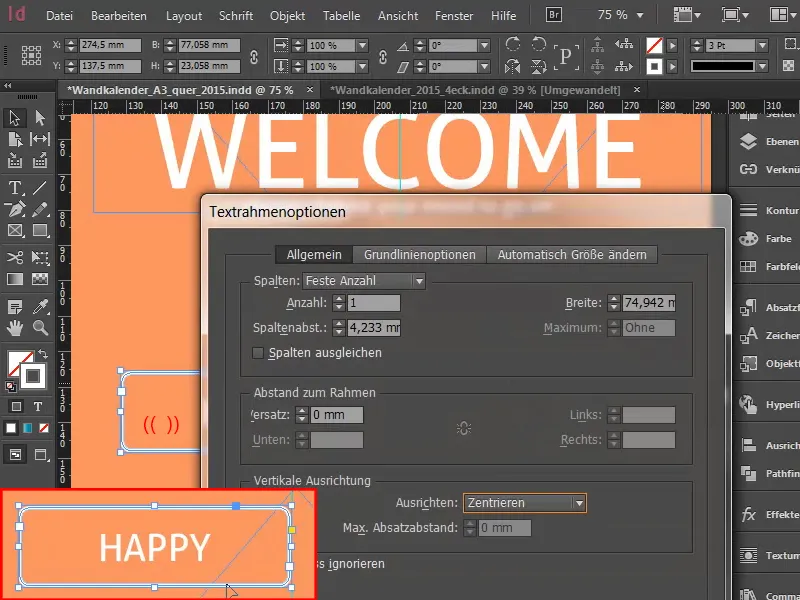
Task: Switch to Grundlinienoptionen tab
Action: tap(419, 255)
